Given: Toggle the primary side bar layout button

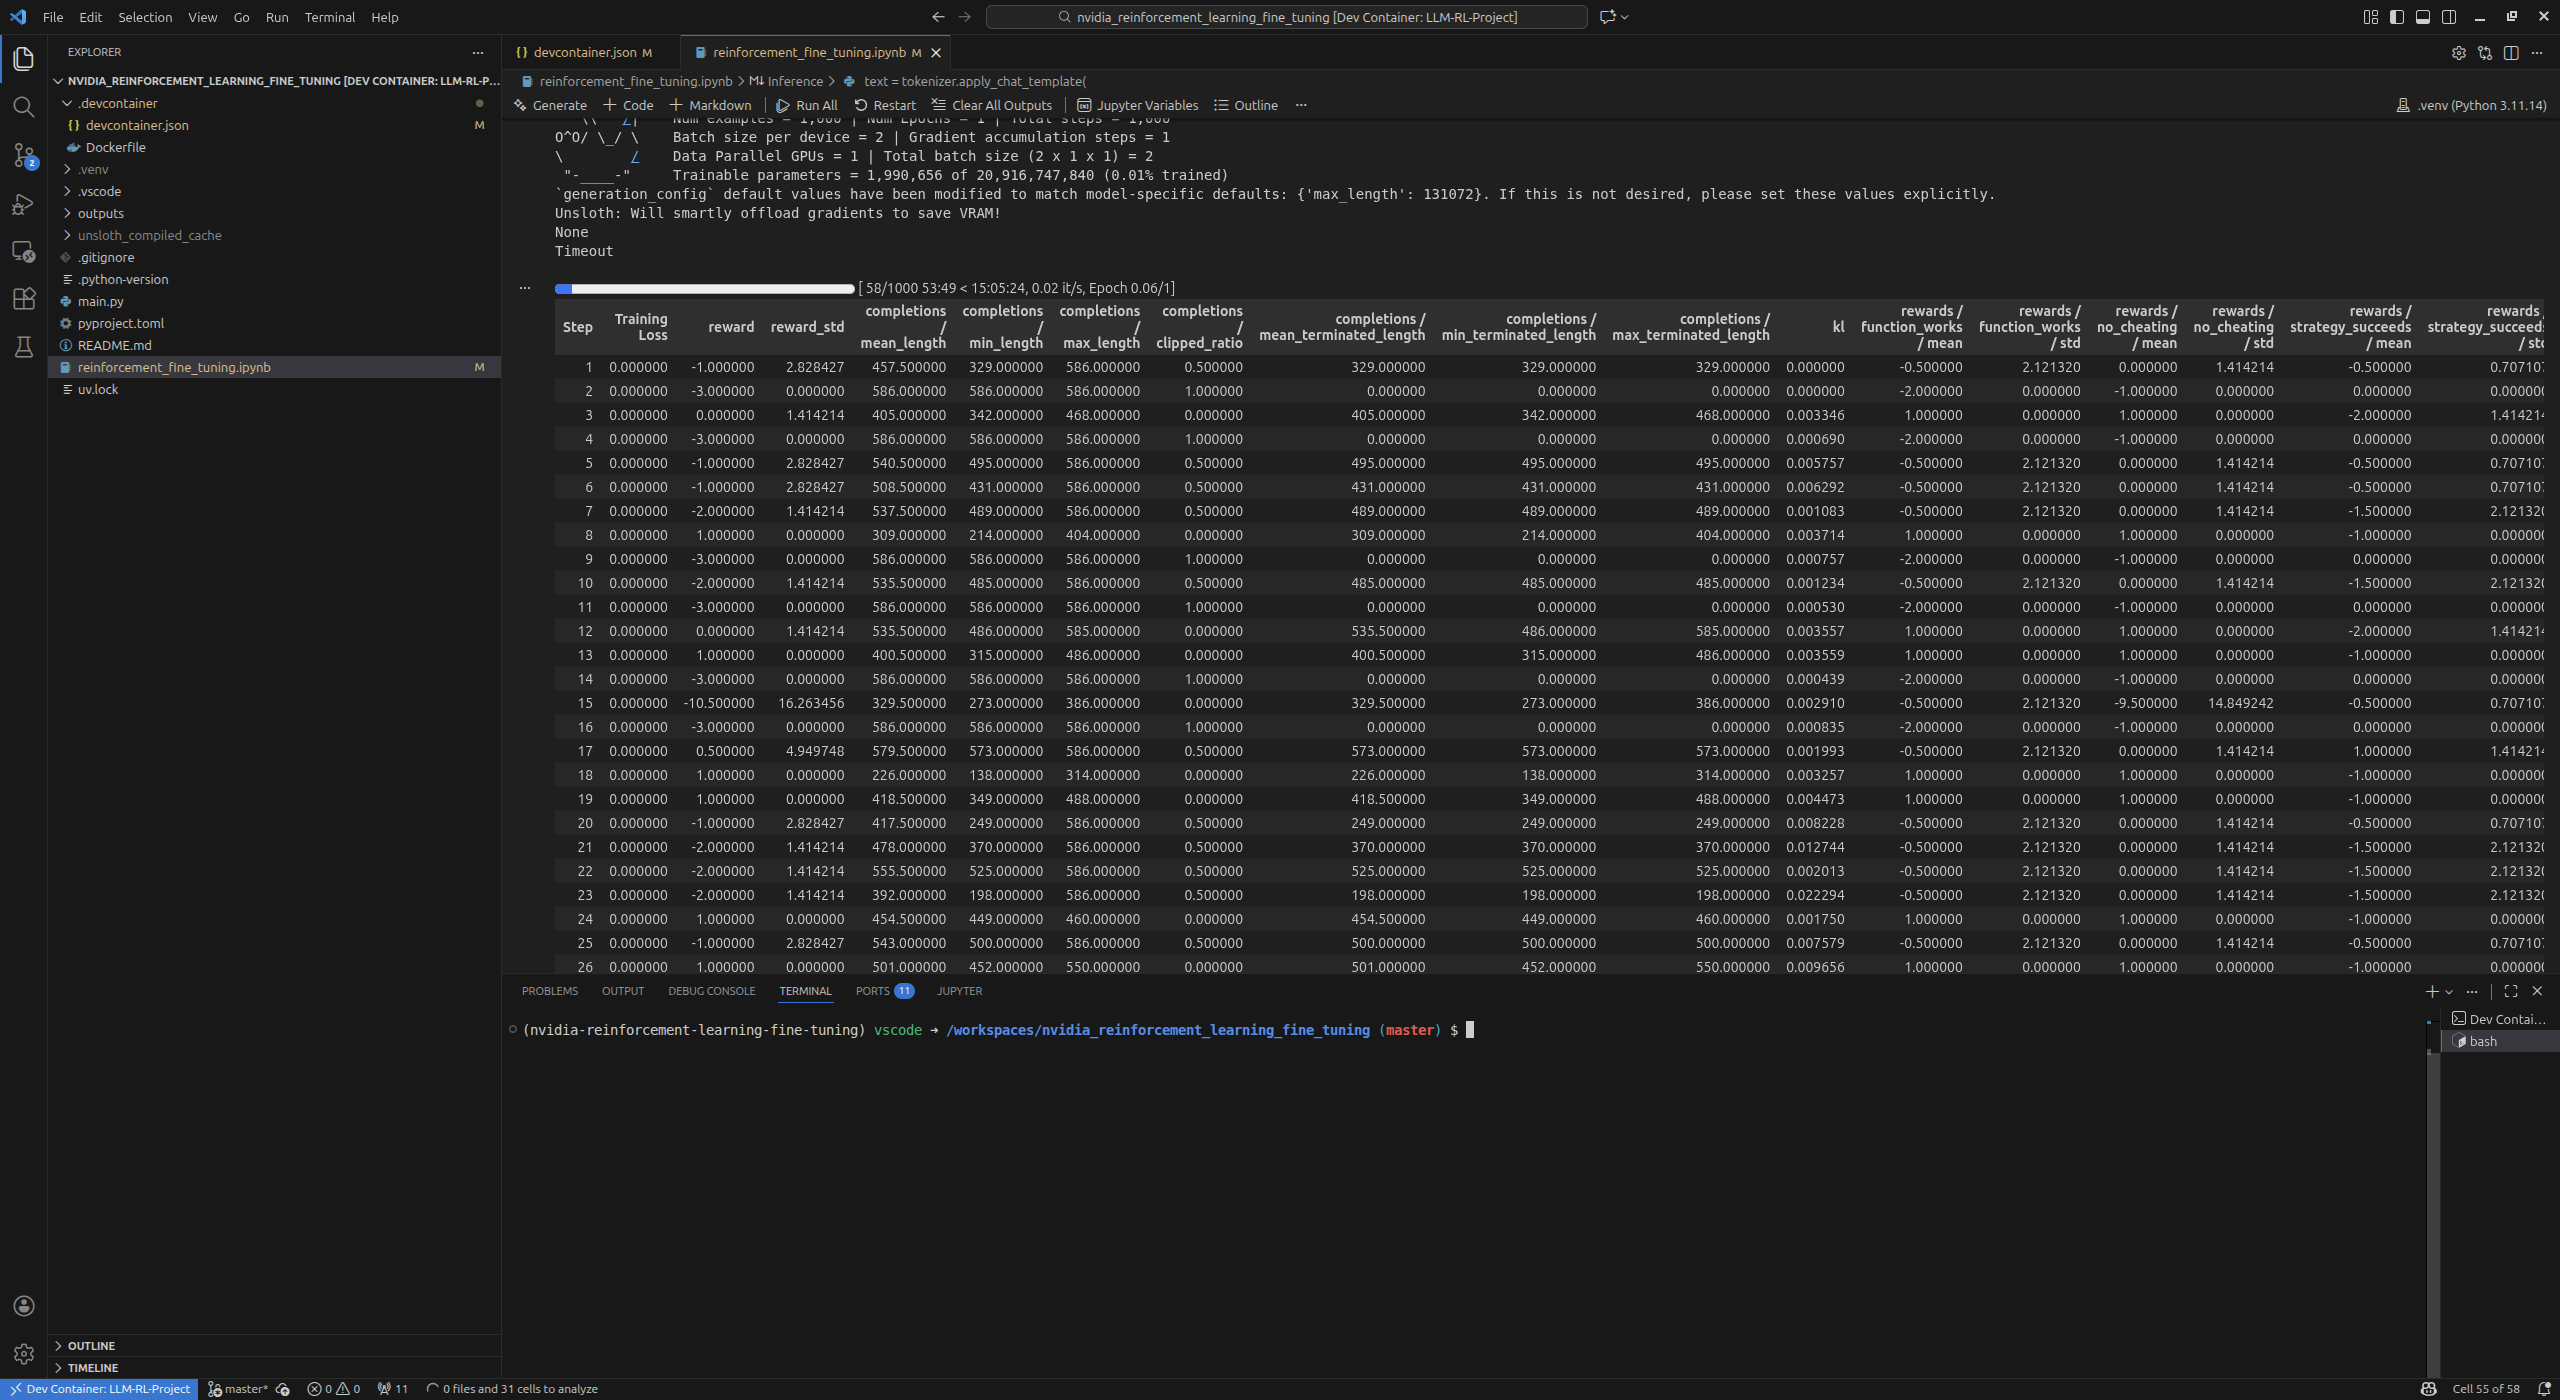Looking at the screenshot, I should [x=2396, y=17].
